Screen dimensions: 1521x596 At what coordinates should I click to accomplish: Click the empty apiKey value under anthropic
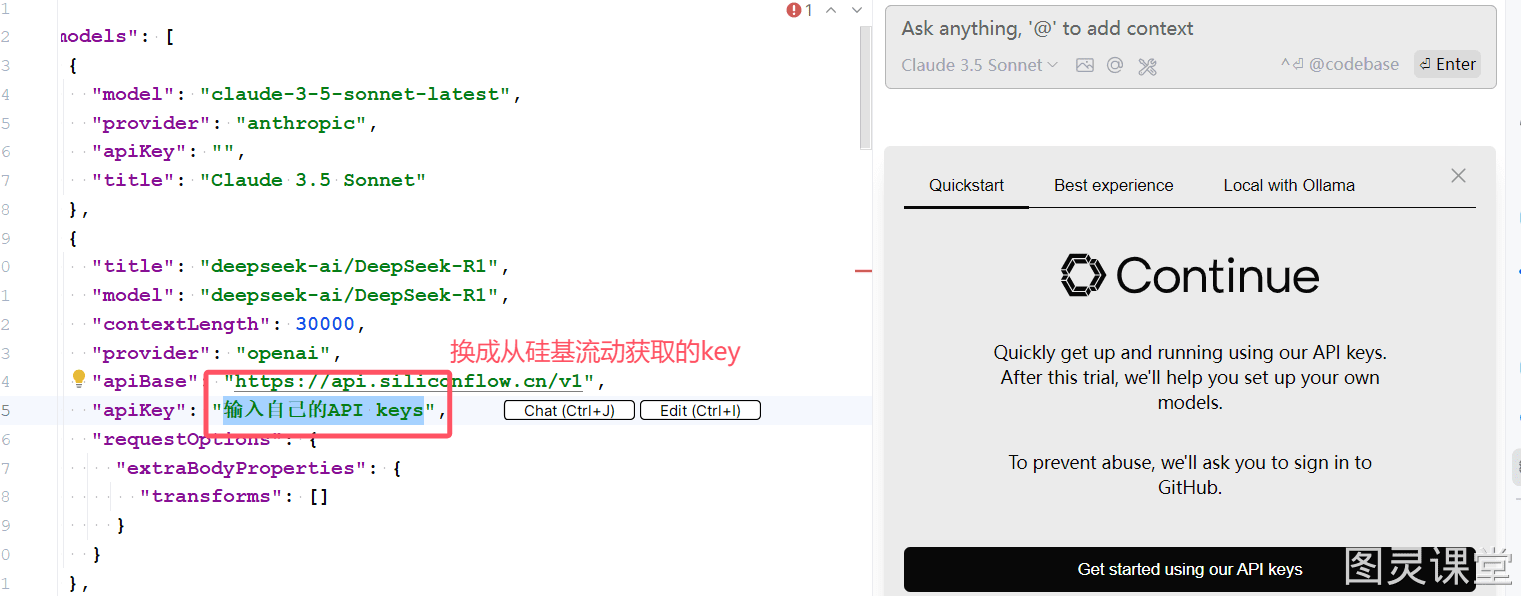[x=224, y=152]
